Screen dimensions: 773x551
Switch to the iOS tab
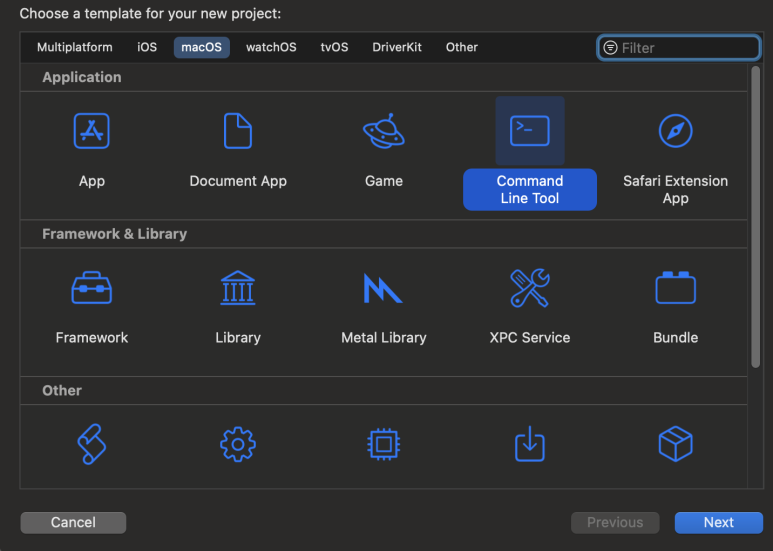pyautogui.click(x=147, y=47)
